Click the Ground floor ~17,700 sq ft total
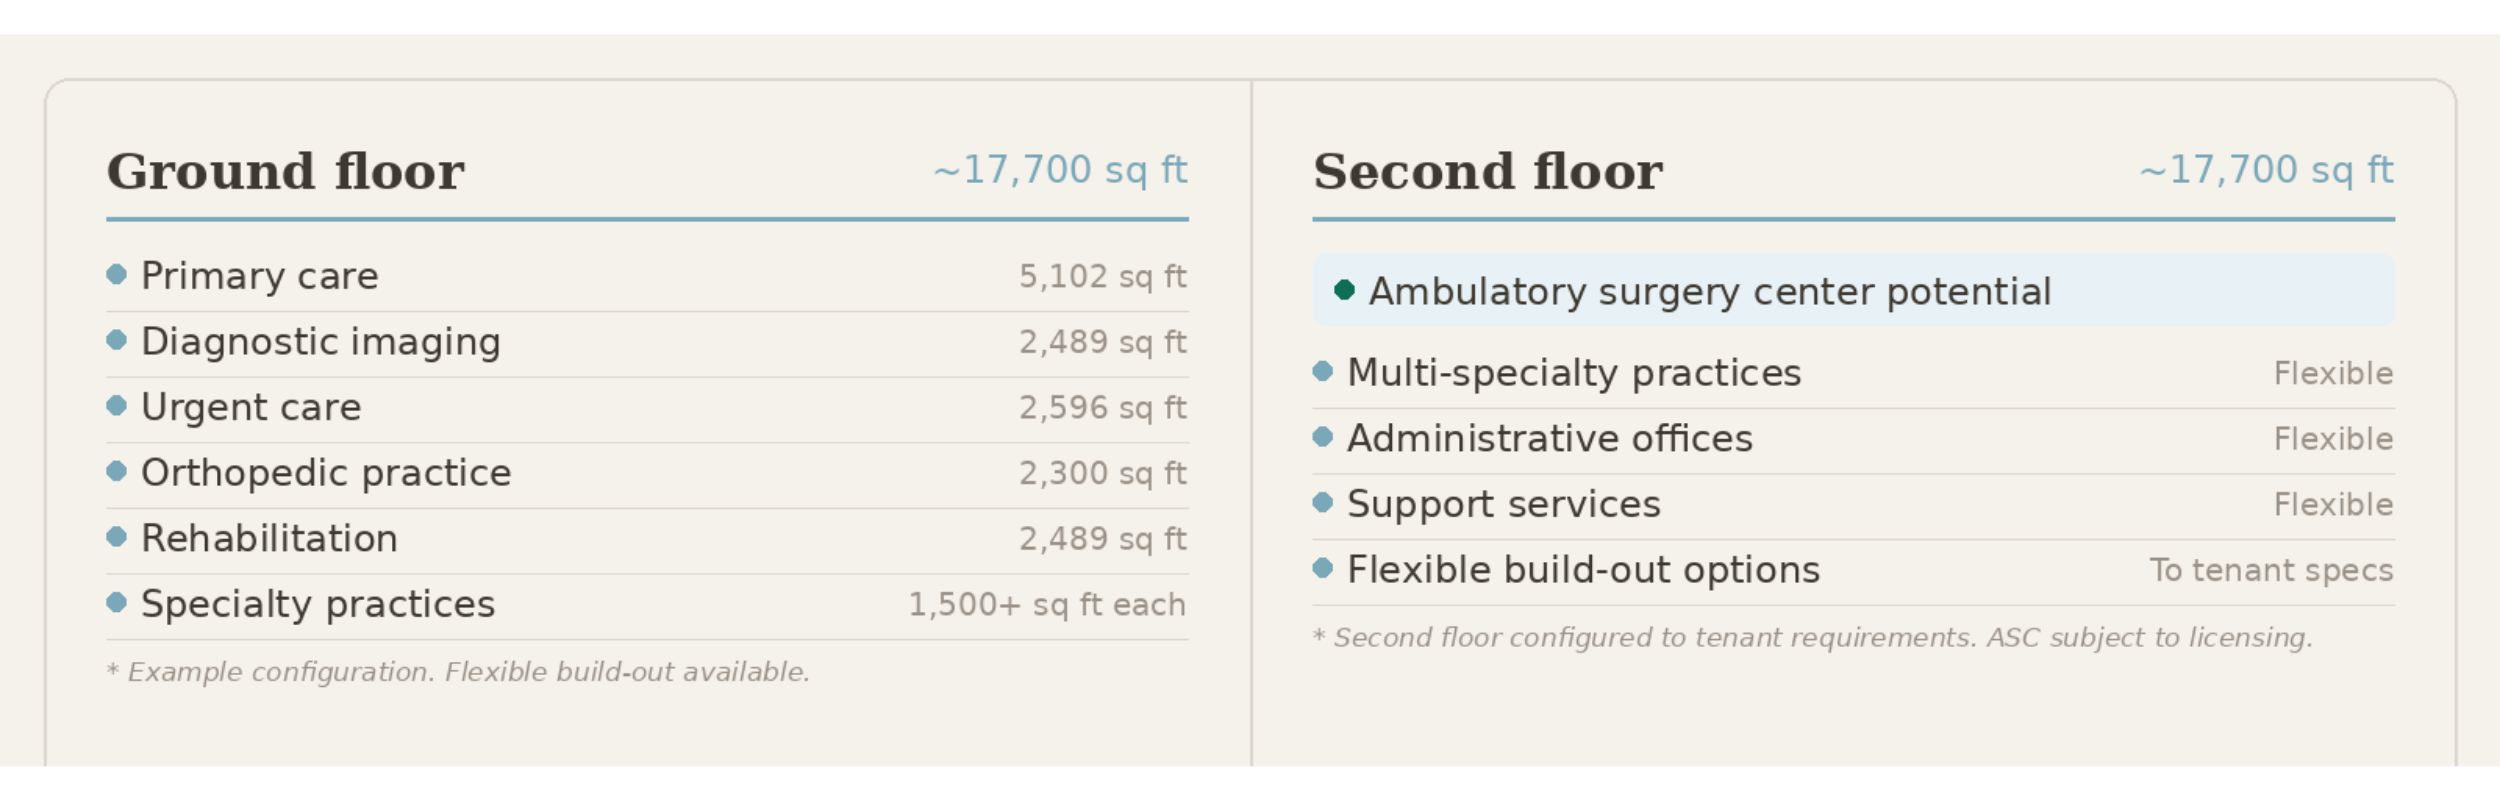This screenshot has width=2500, height=800. pos(1061,170)
